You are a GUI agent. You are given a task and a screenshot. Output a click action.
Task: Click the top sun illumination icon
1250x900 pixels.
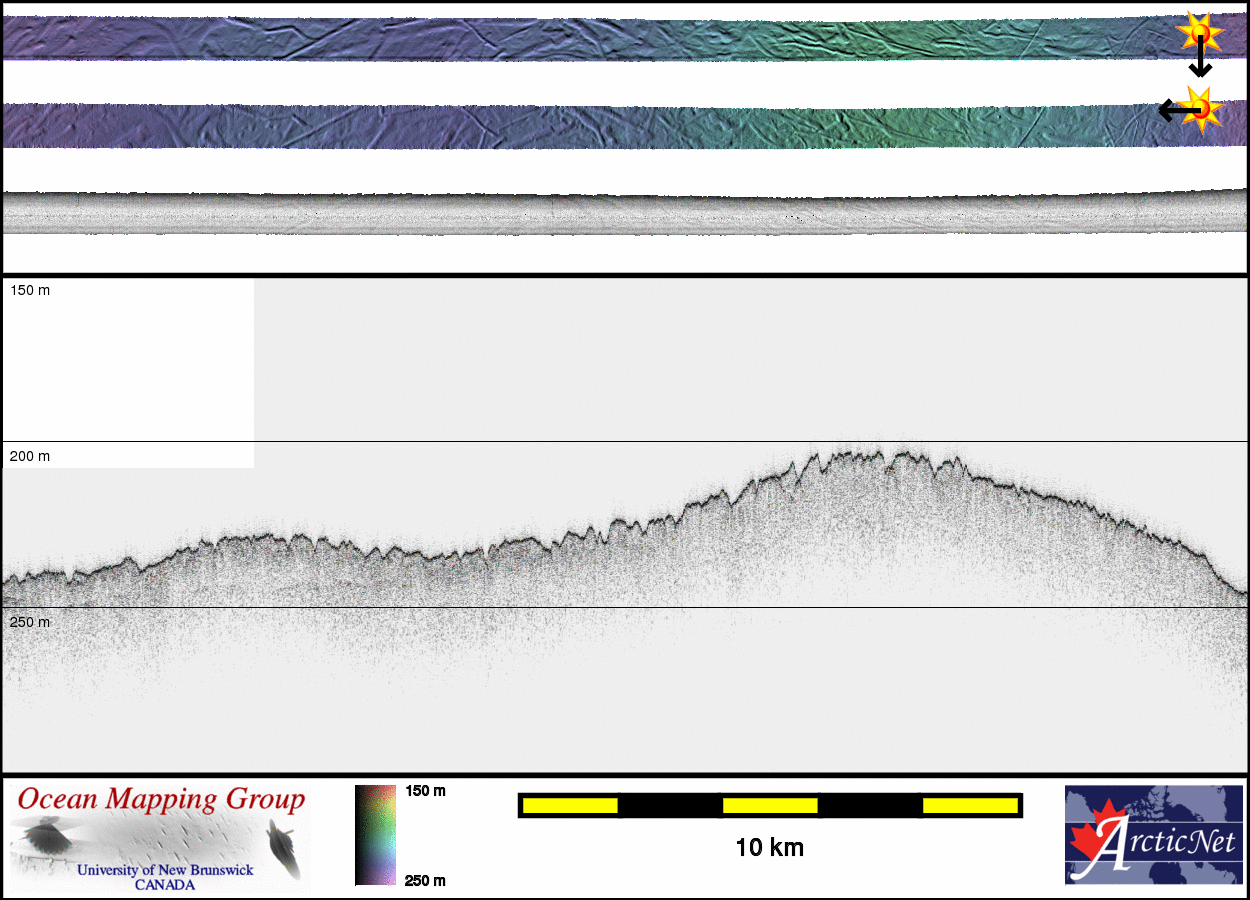click(1199, 34)
